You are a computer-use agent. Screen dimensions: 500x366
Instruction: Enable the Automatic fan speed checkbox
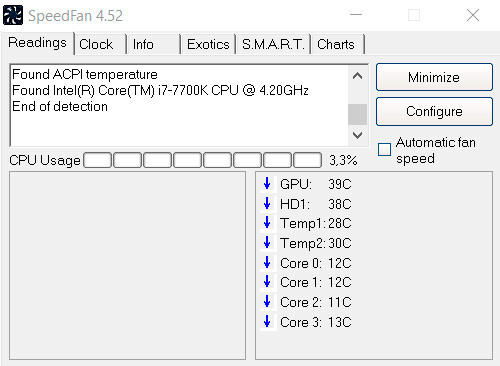(384, 149)
